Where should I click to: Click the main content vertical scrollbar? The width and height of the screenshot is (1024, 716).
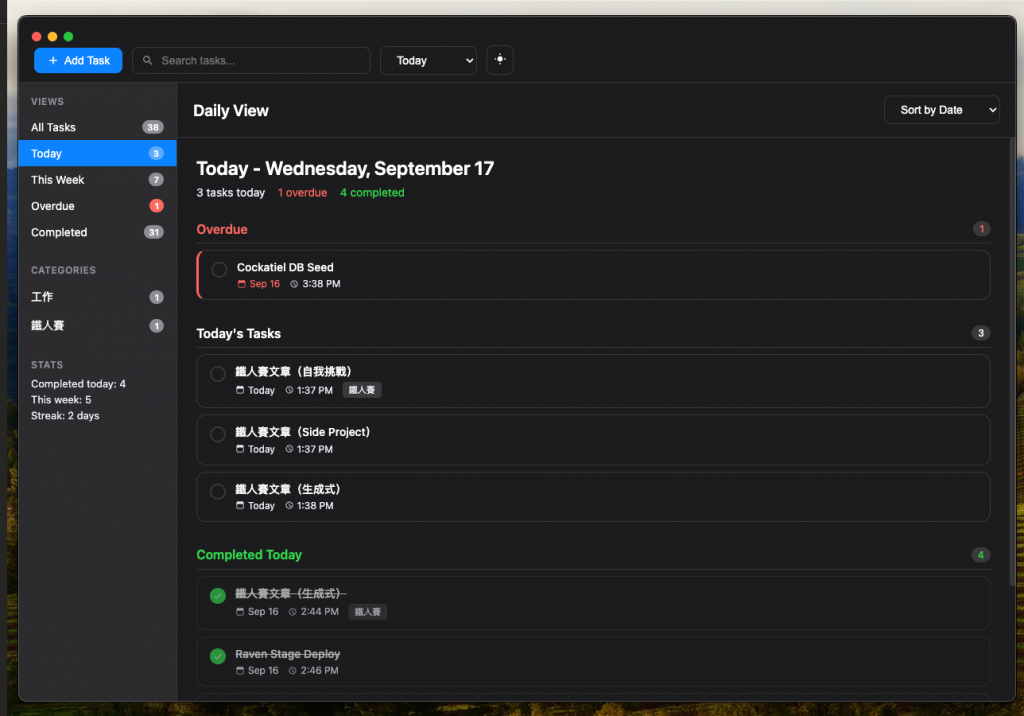click(x=1012, y=363)
